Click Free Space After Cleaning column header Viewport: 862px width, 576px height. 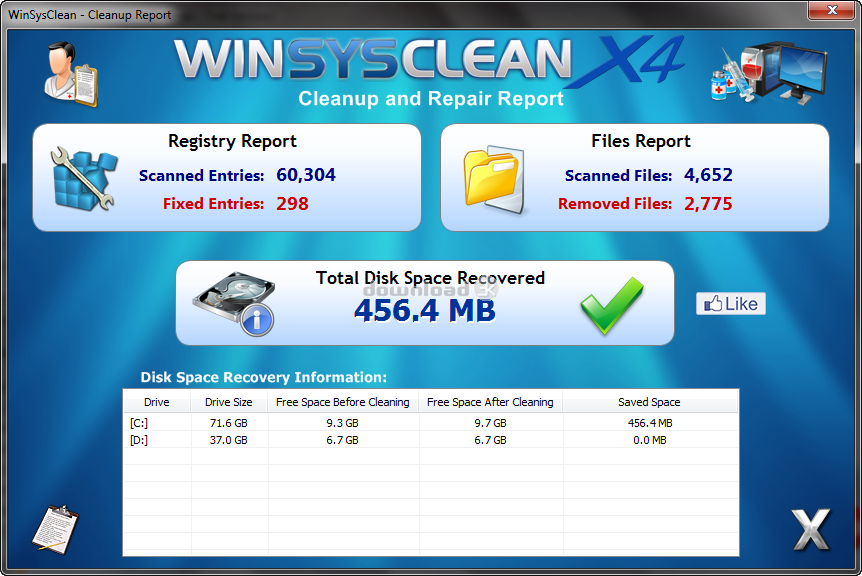tap(490, 402)
